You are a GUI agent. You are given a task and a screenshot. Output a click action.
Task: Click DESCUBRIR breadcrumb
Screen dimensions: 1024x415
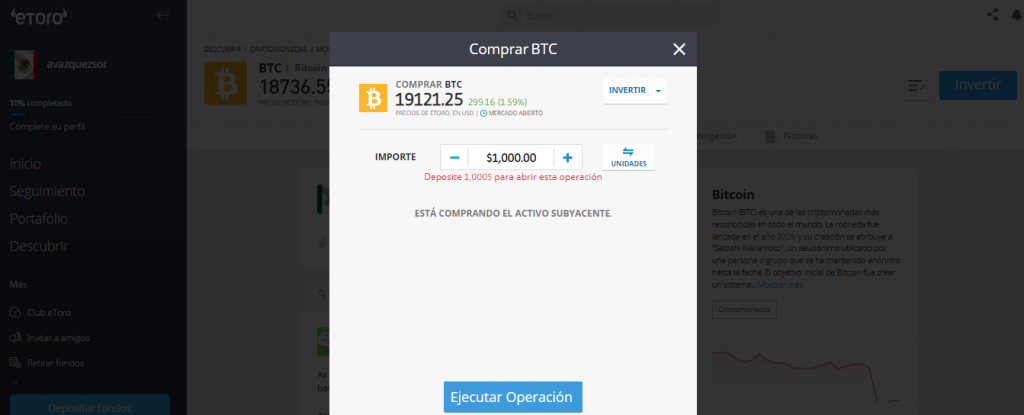221,49
